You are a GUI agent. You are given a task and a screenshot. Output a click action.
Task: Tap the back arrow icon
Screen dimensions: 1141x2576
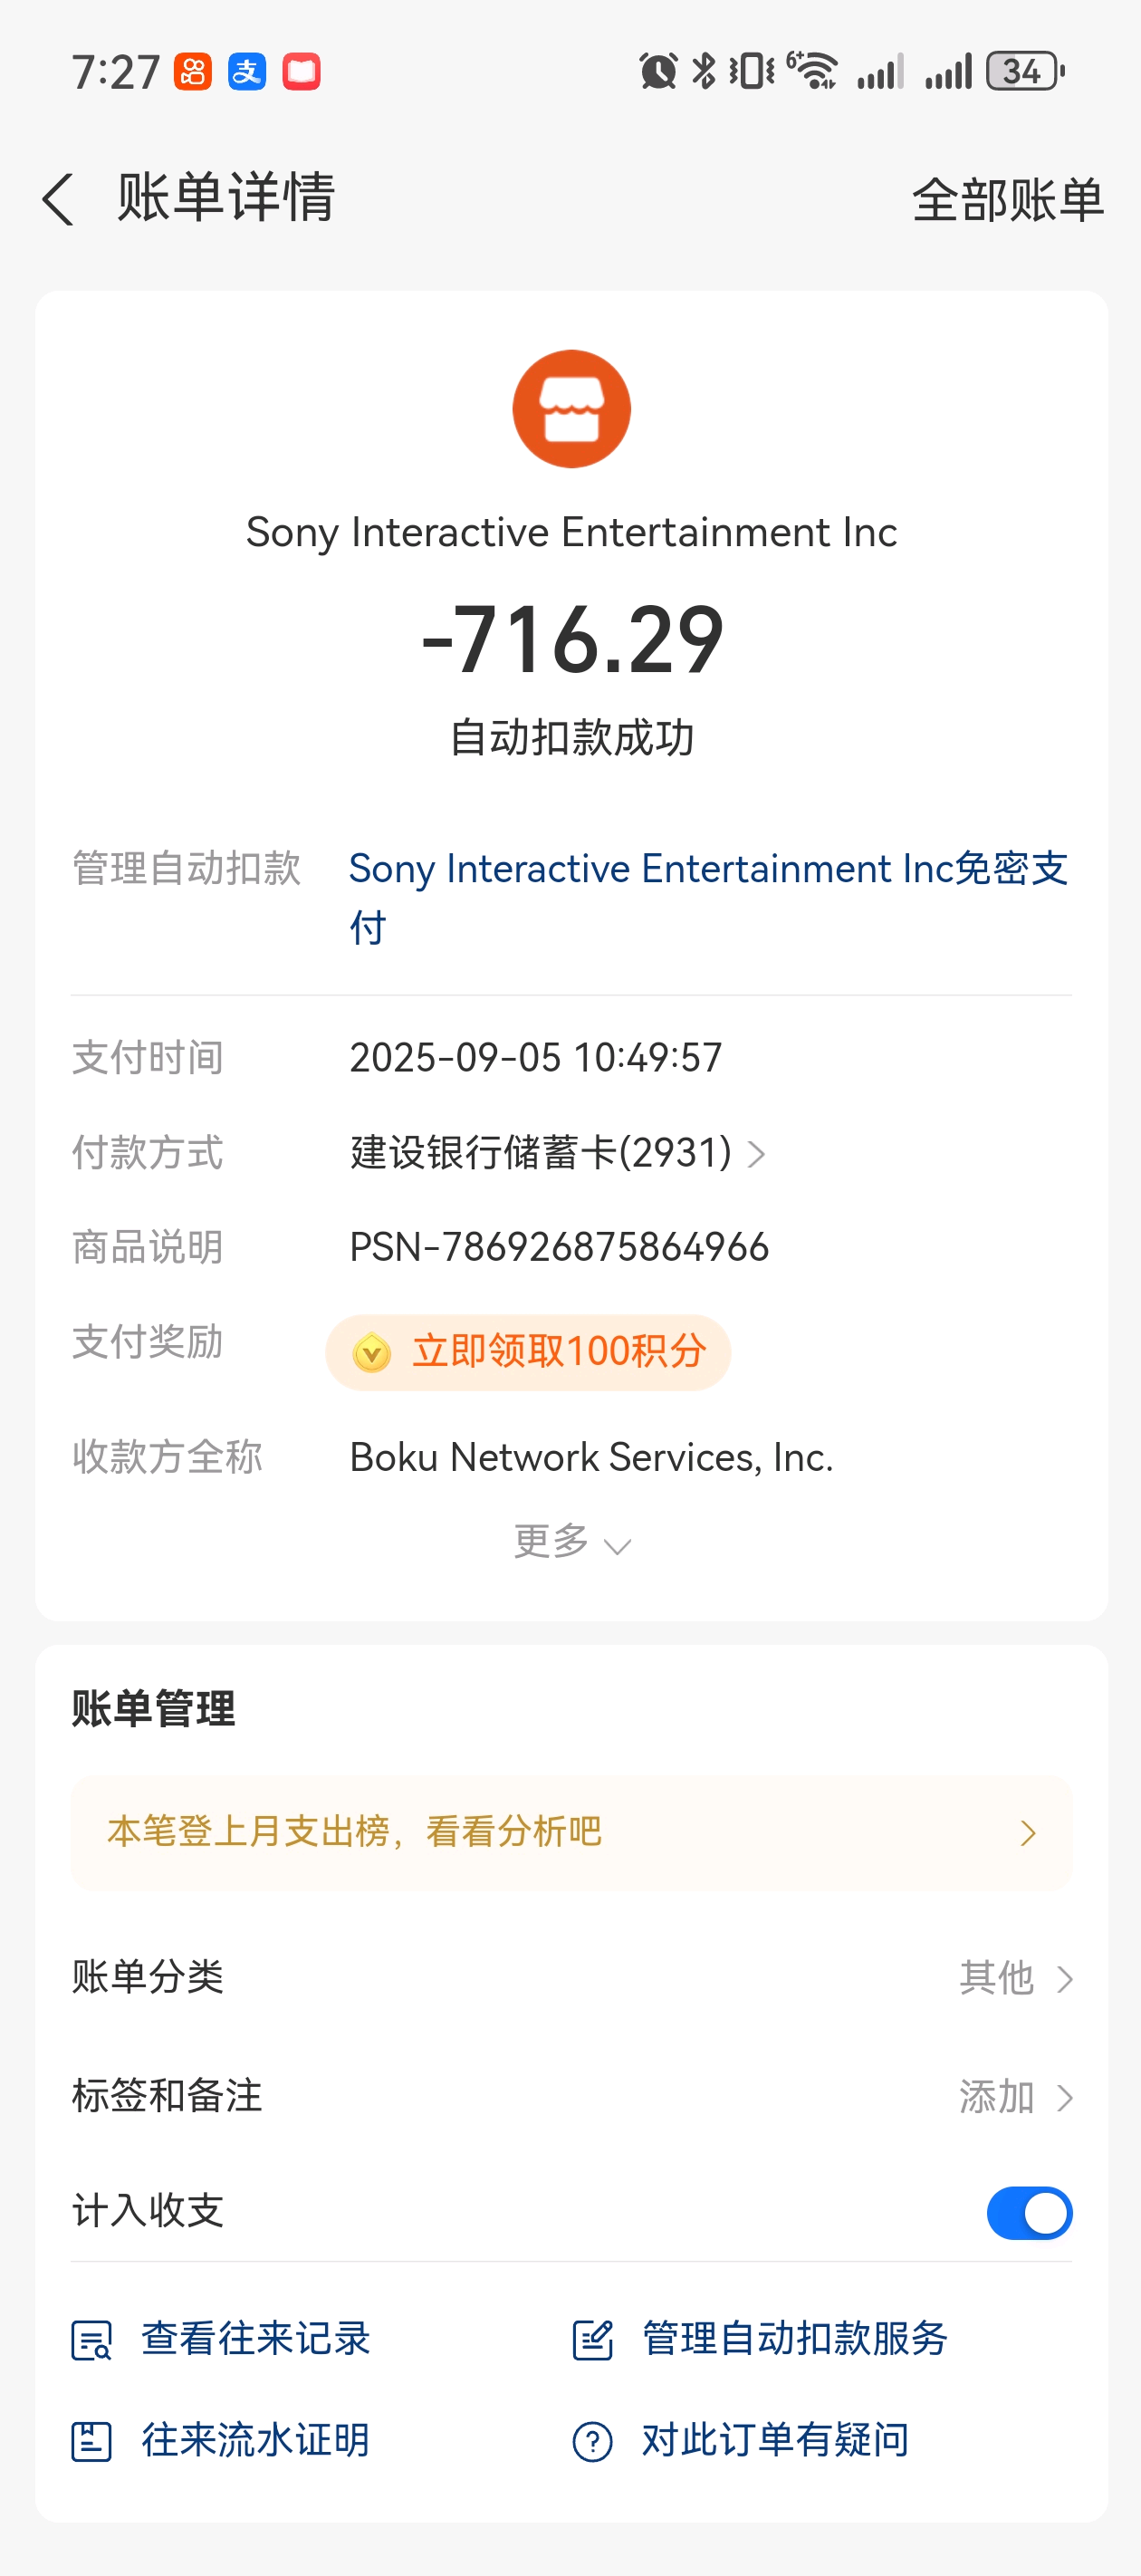pyautogui.click(x=58, y=199)
